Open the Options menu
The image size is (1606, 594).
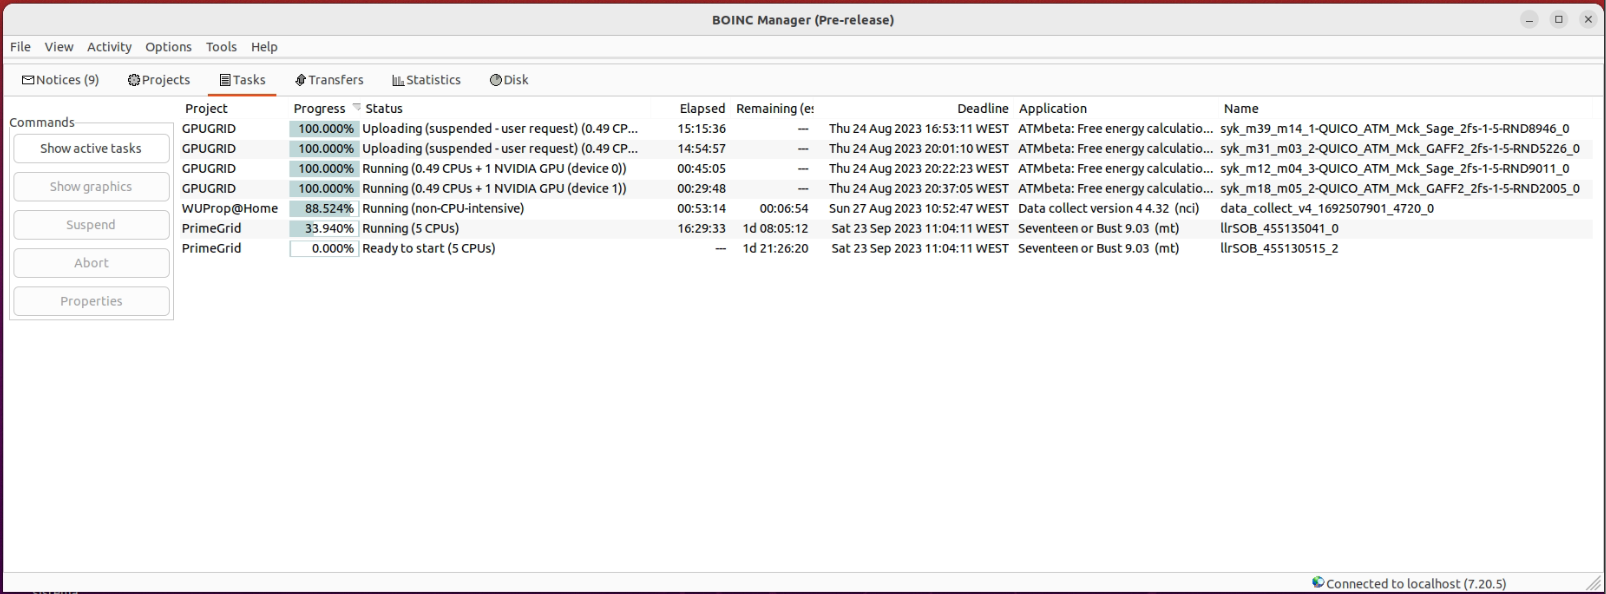tap(168, 47)
